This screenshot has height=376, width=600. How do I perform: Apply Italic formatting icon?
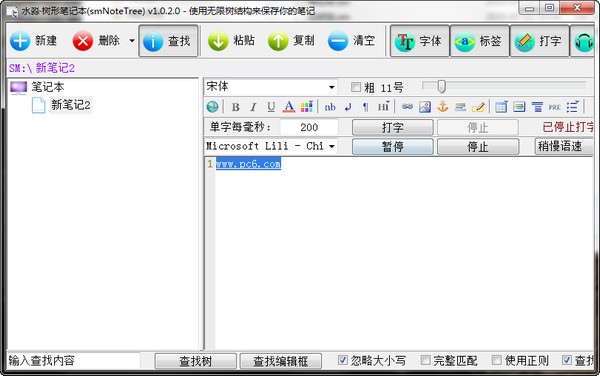[x=253, y=107]
